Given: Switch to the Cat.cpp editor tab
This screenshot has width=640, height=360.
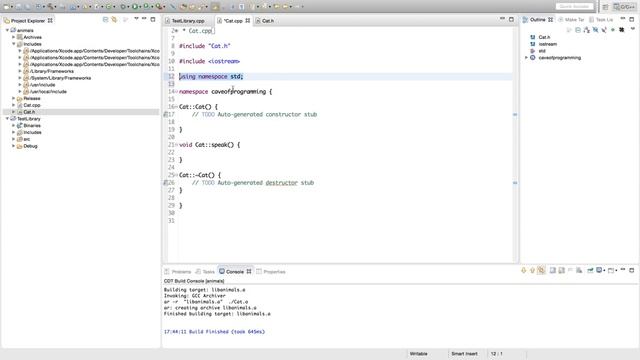Looking at the screenshot, I should click(233, 21).
